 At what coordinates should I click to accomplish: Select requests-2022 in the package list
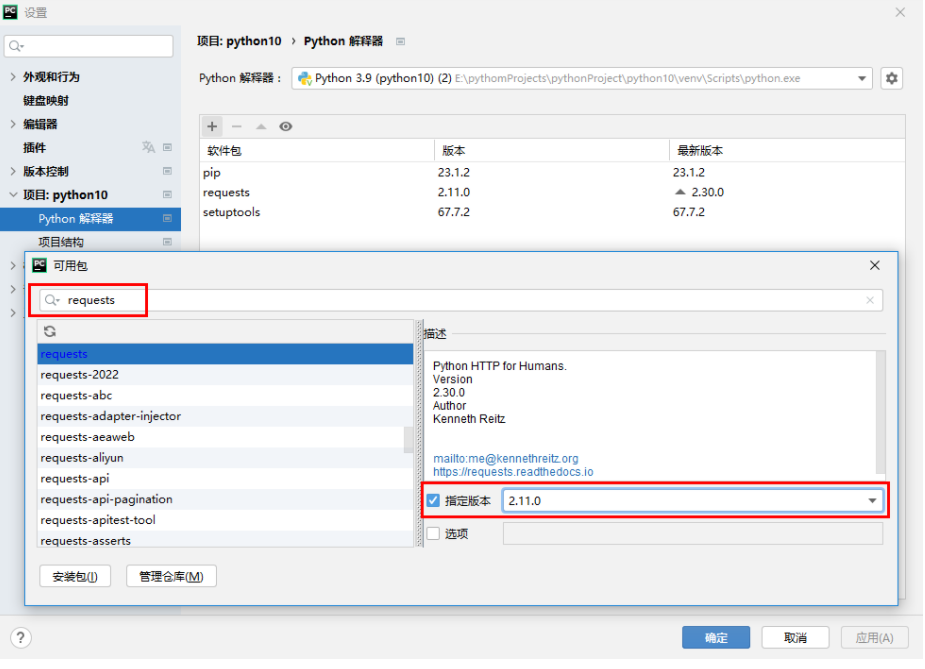tap(225, 375)
